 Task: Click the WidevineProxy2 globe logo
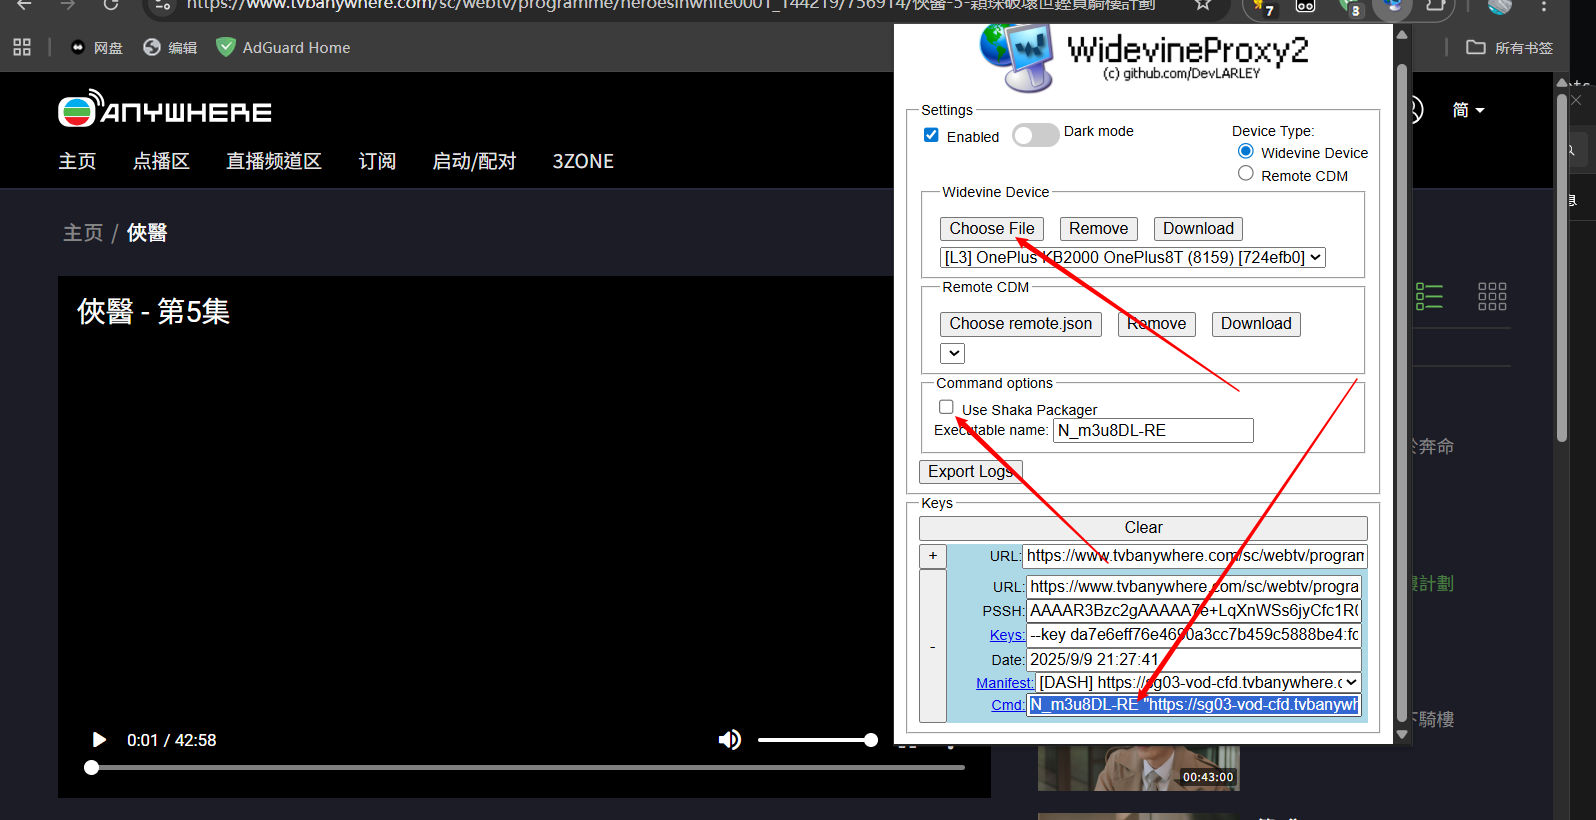[1017, 58]
